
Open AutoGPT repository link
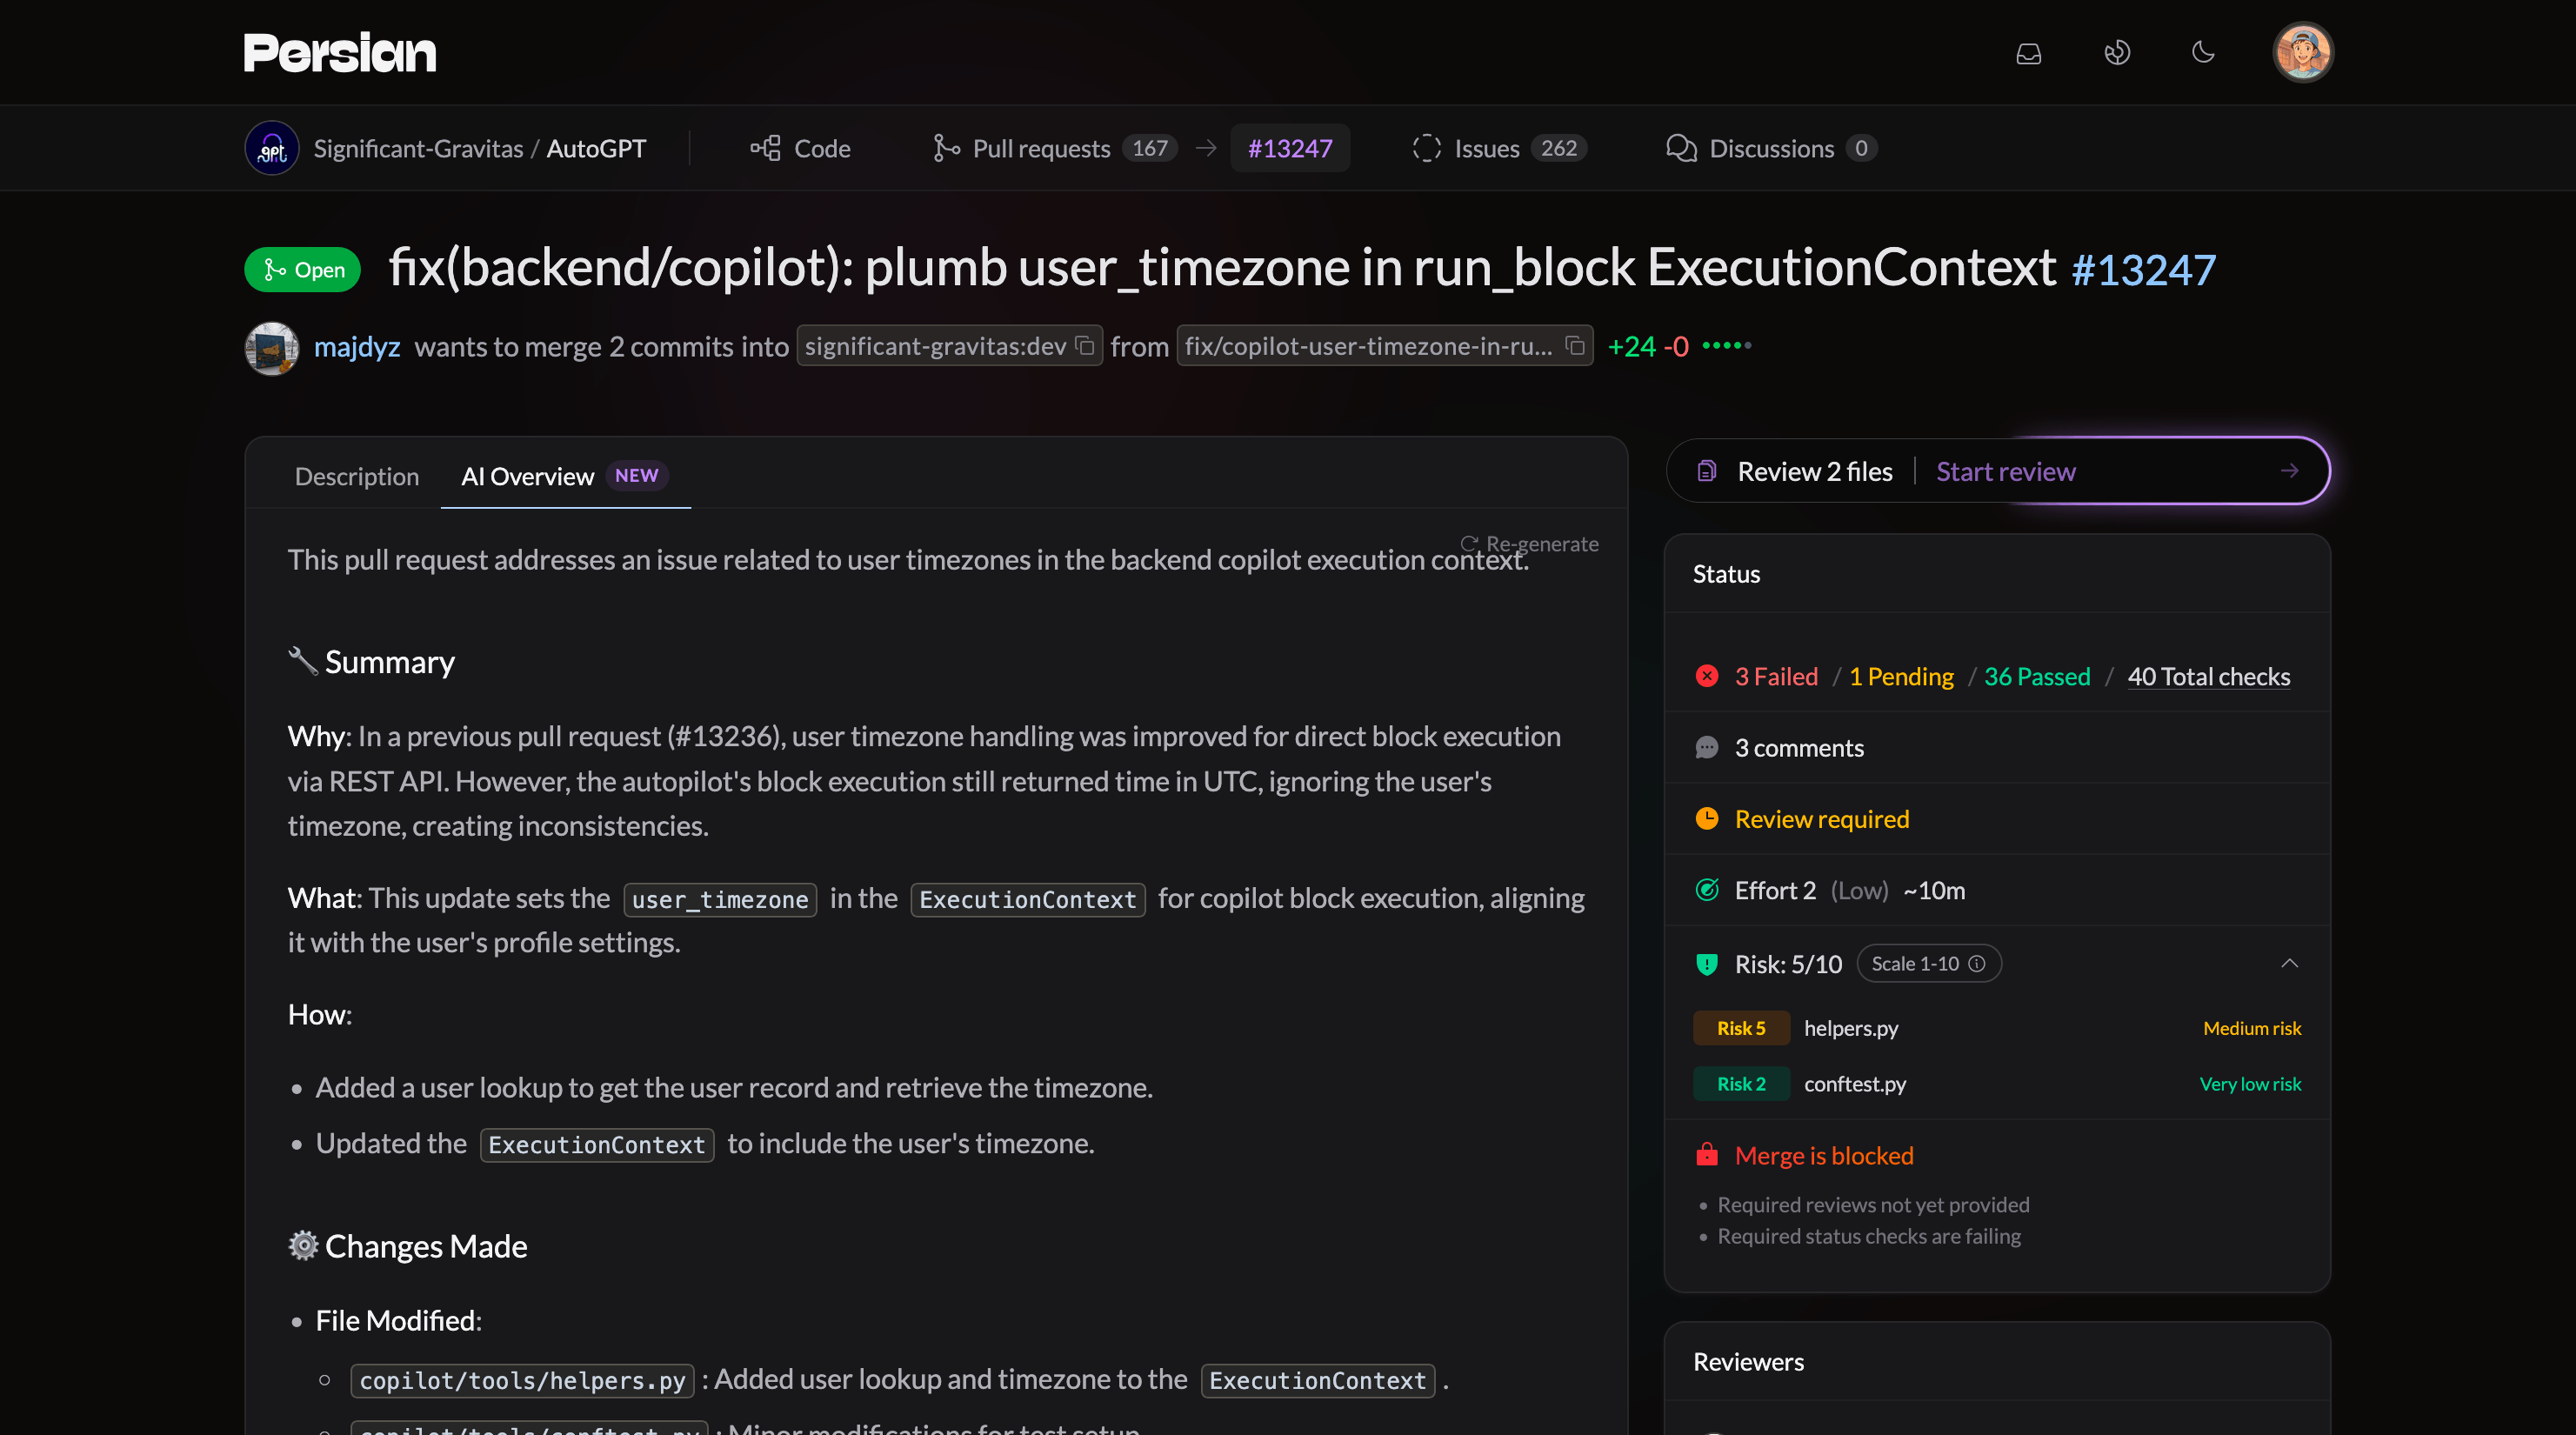(x=596, y=148)
